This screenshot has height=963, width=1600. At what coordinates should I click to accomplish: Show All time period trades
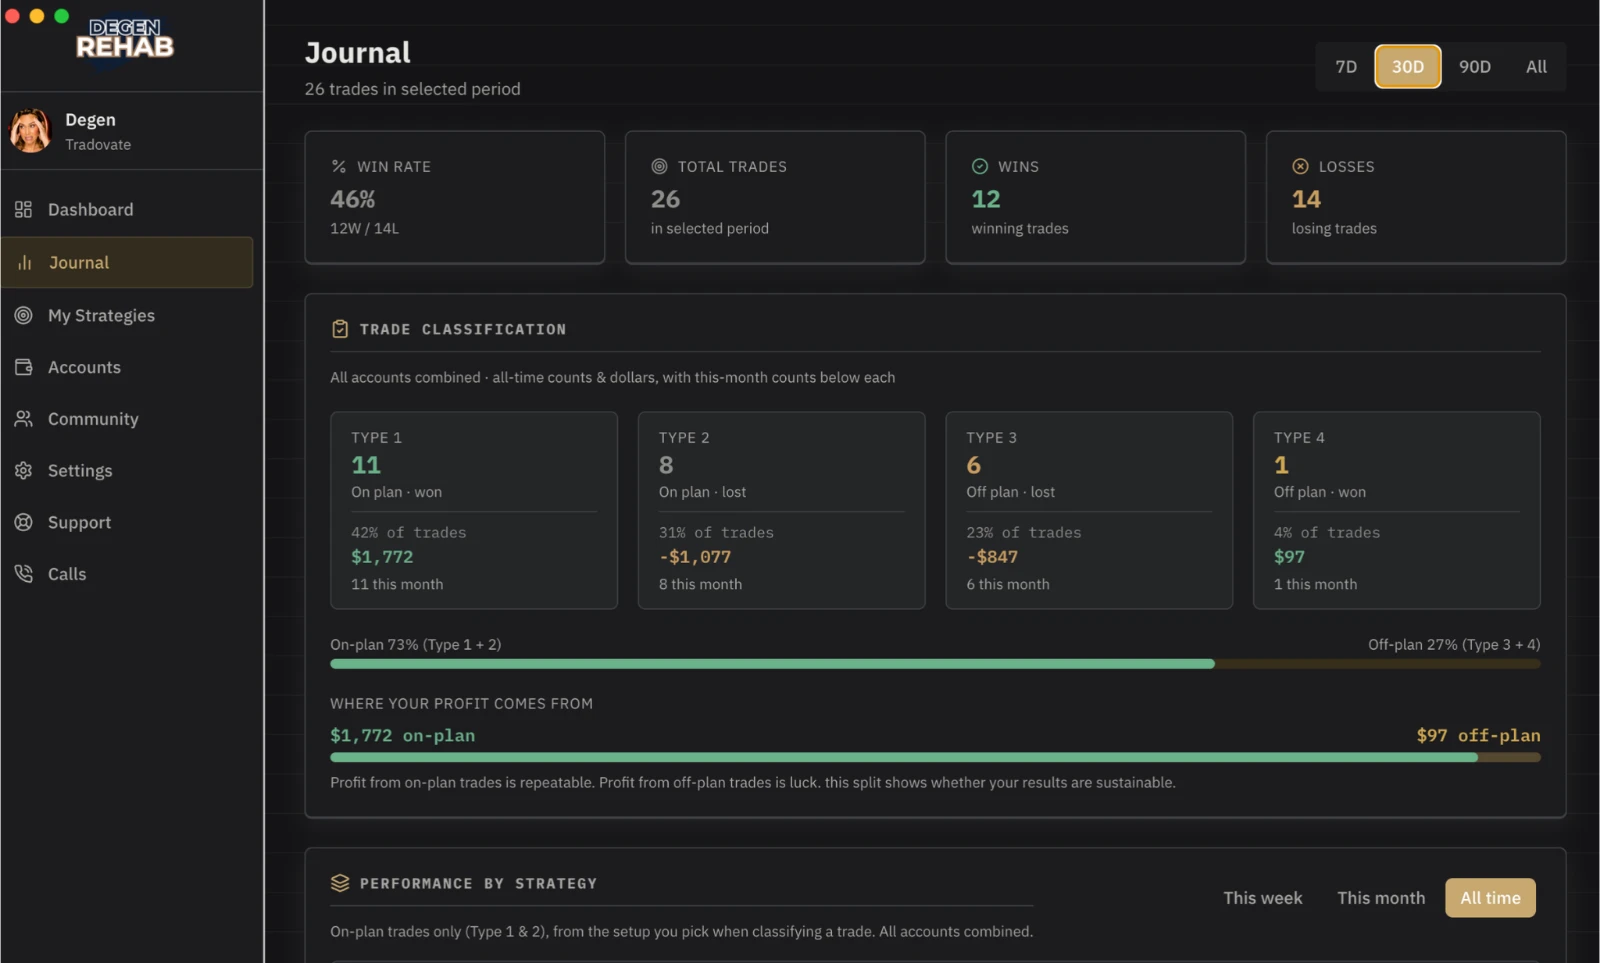coord(1536,67)
